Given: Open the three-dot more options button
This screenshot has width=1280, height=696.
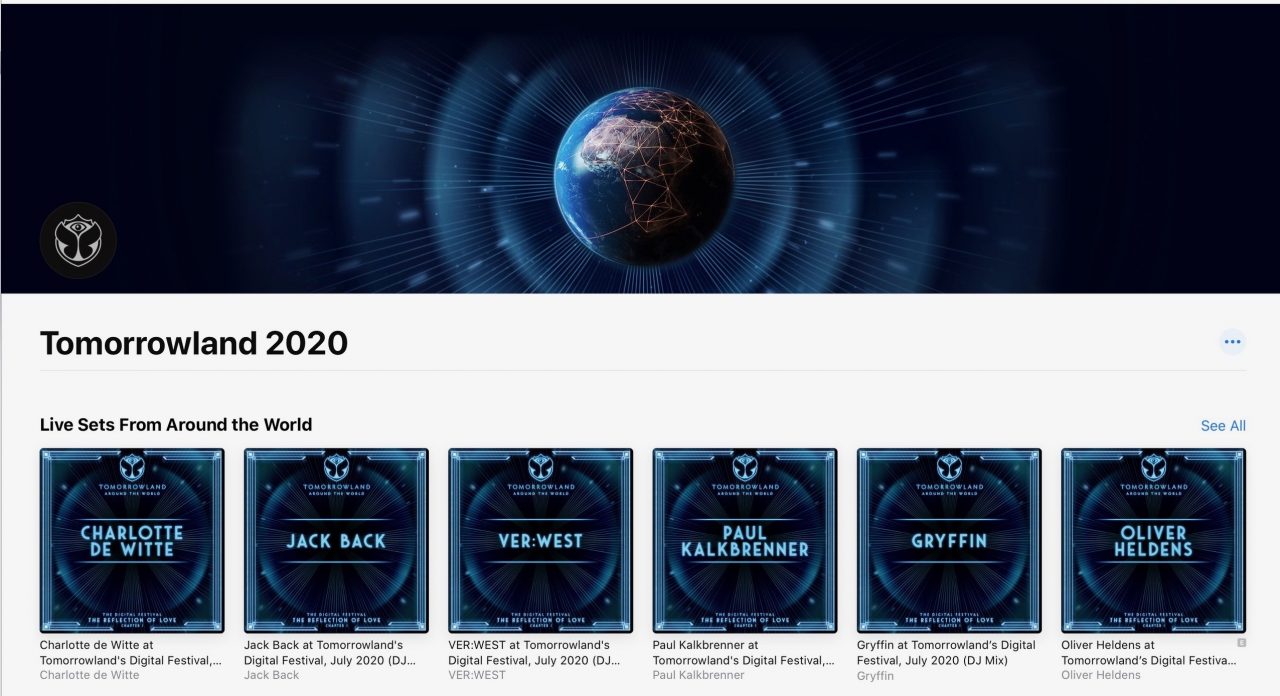Looking at the screenshot, I should [1232, 342].
